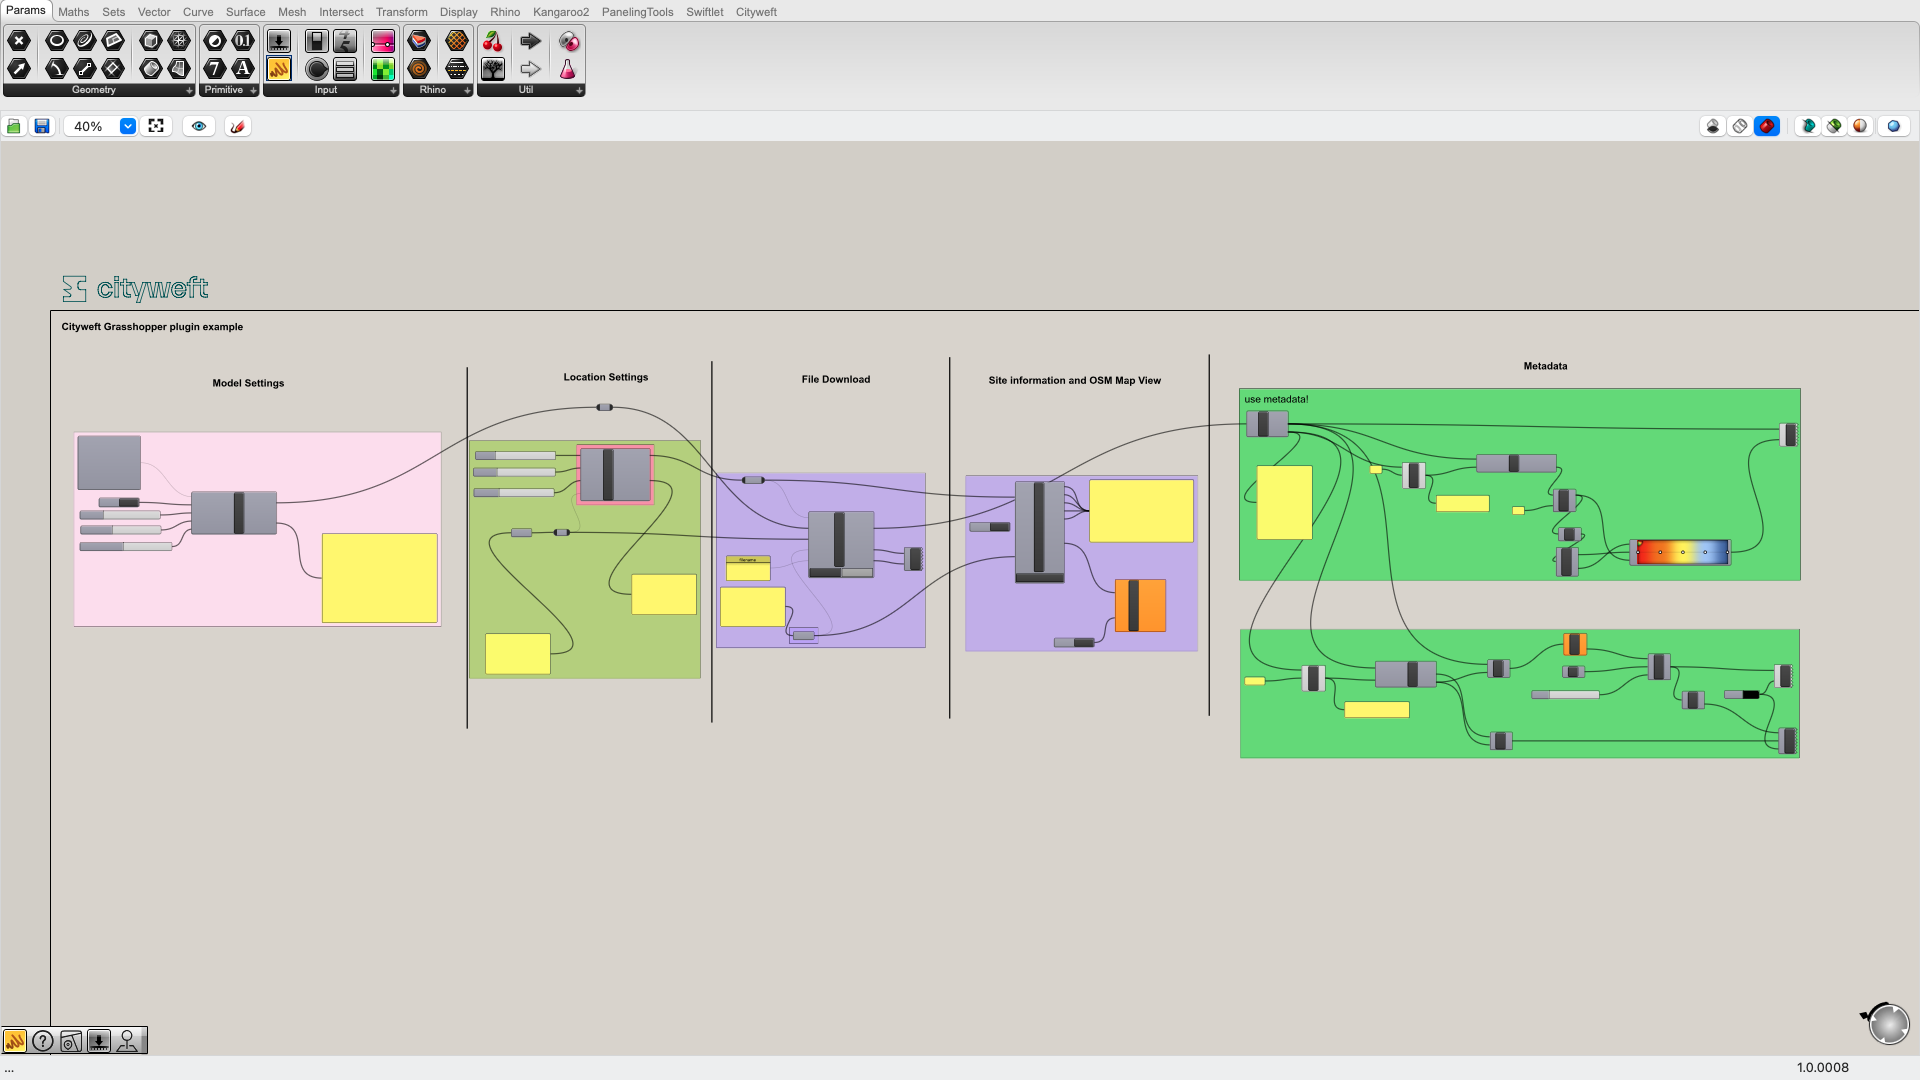Click the version number 1.0.0008

pos(1822,1068)
